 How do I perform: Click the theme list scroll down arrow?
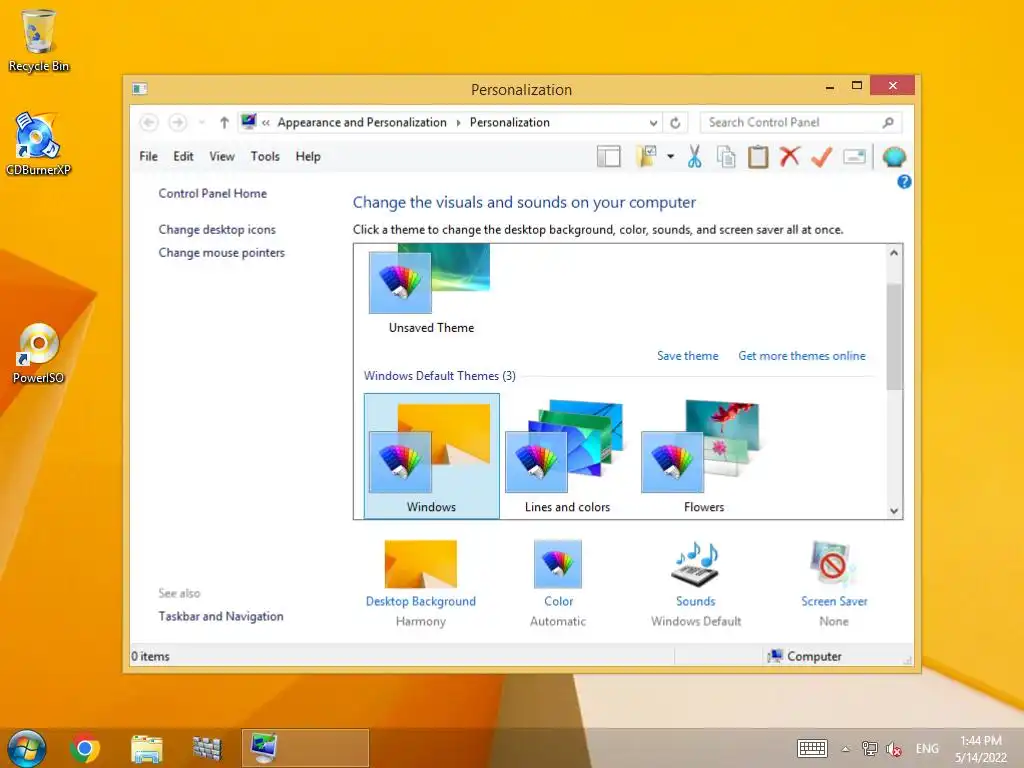(x=894, y=511)
